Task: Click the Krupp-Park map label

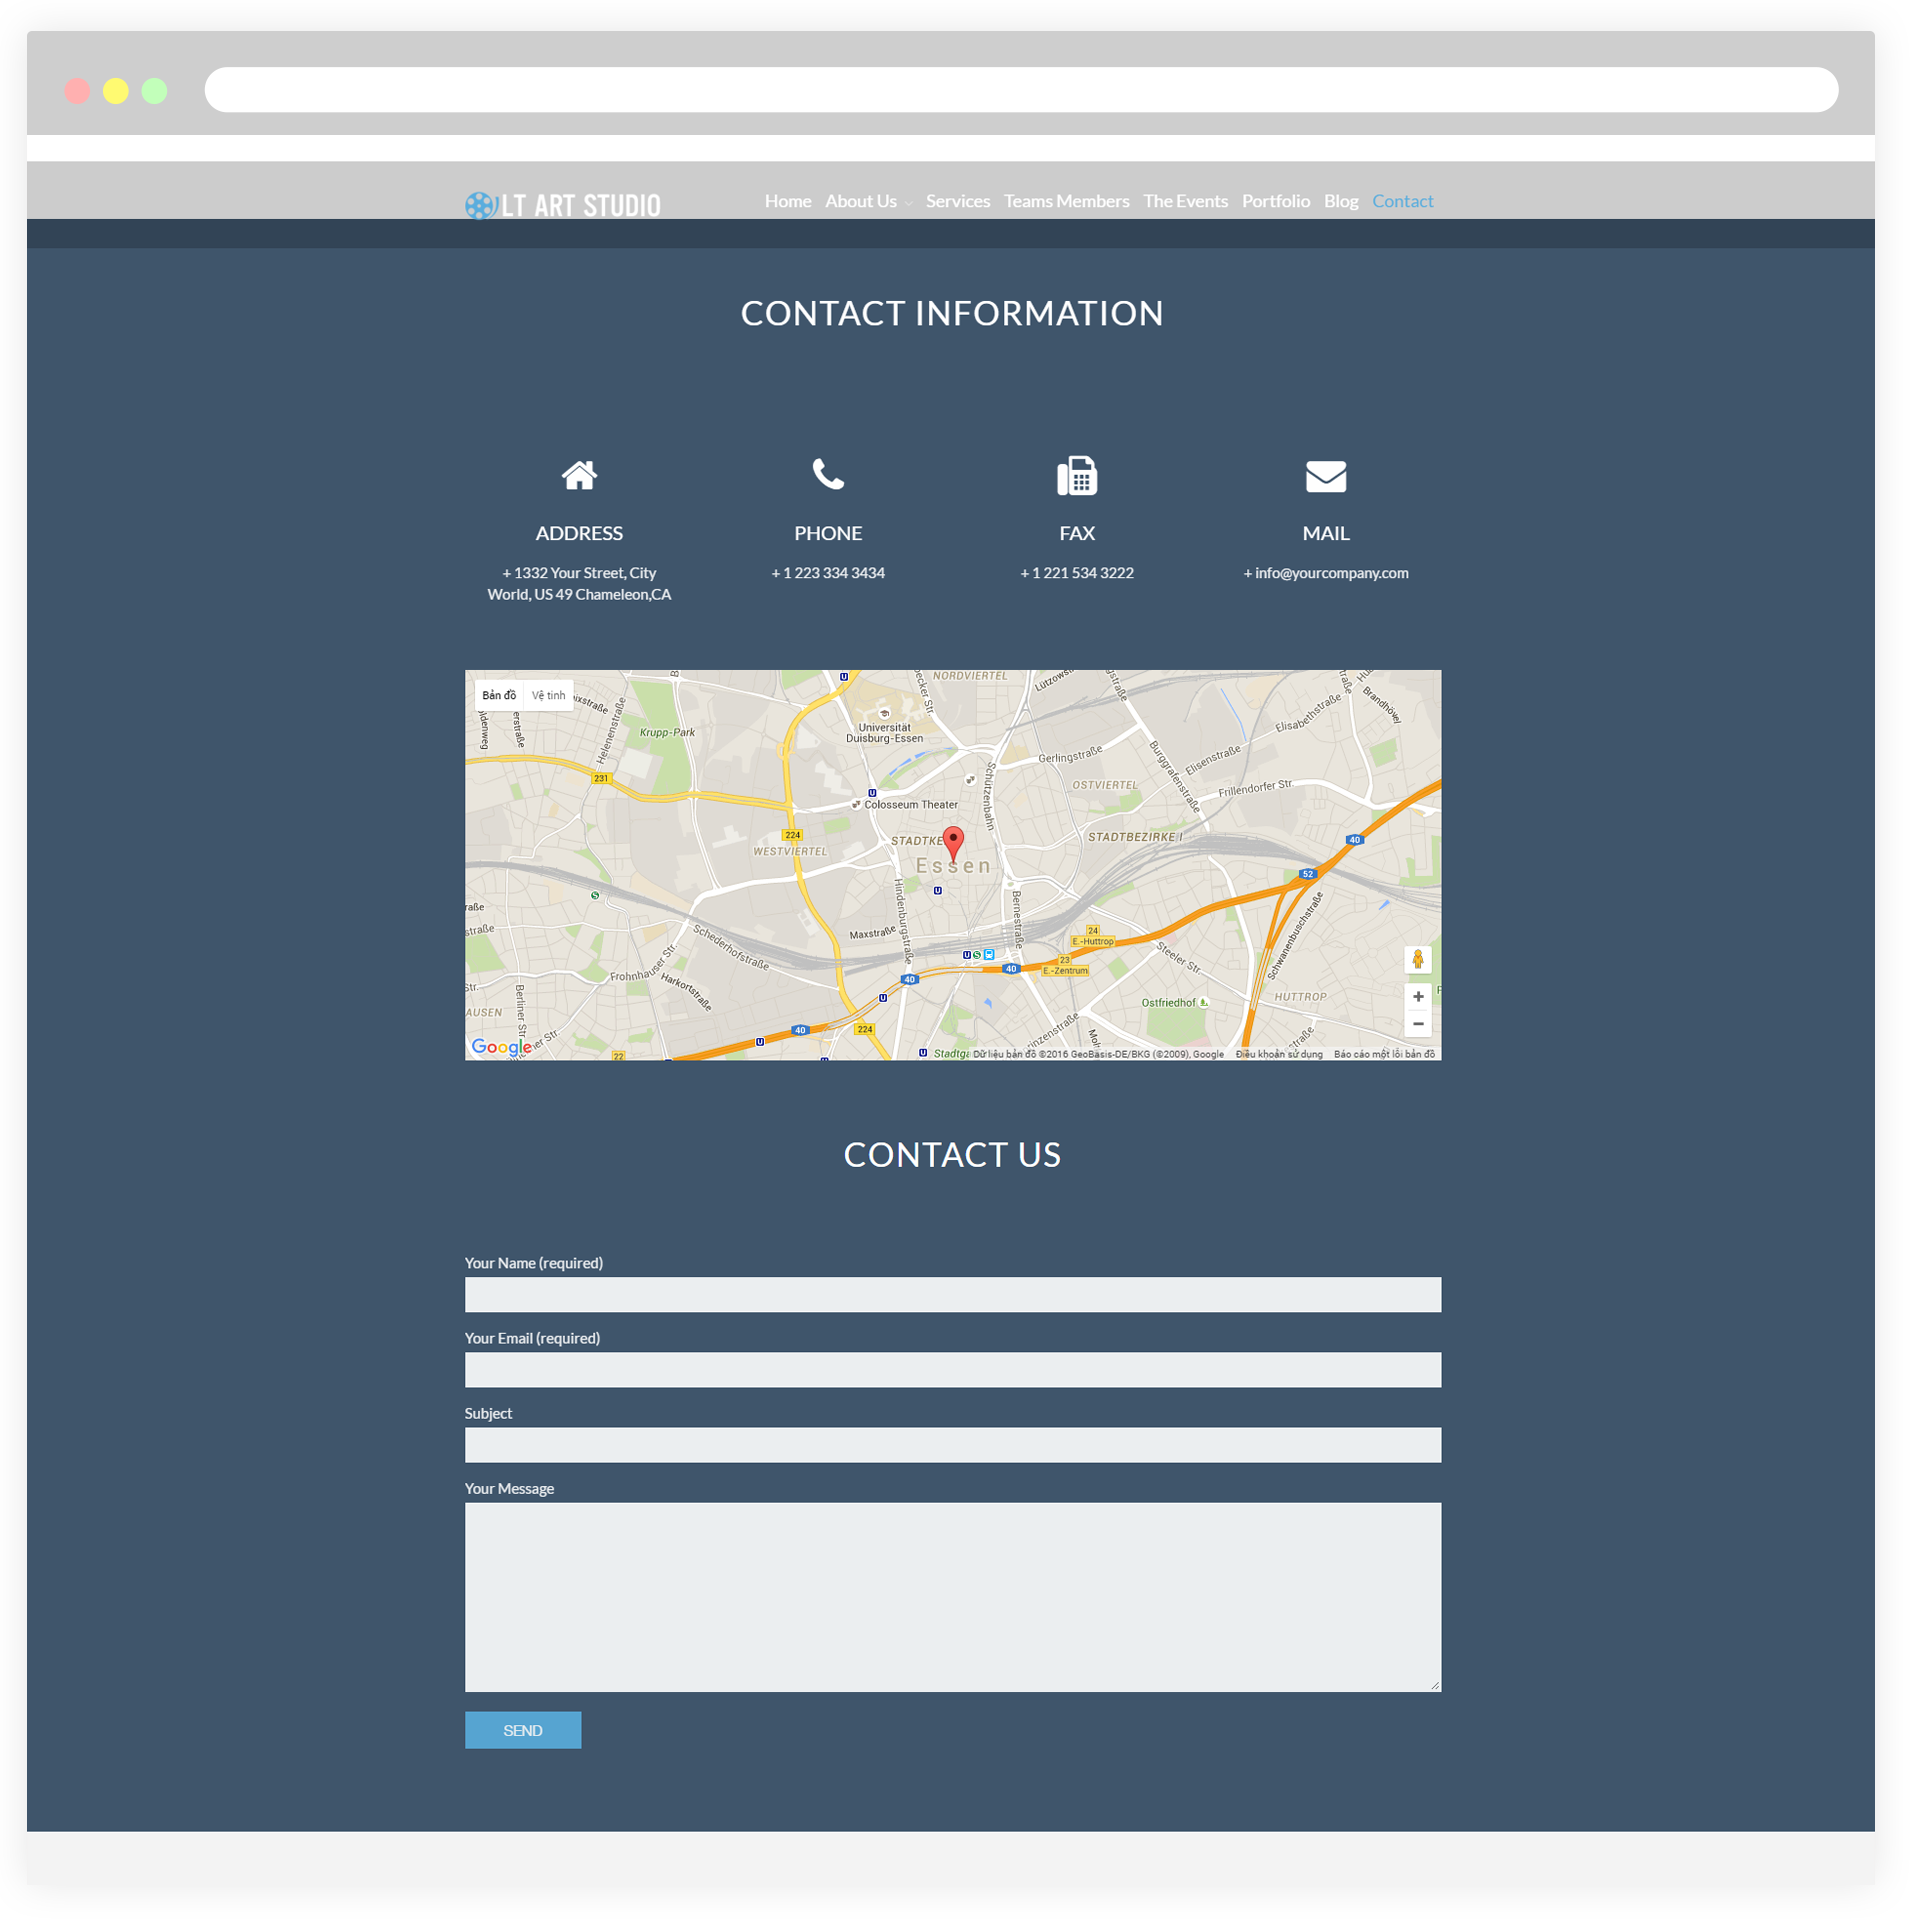Action: tap(667, 733)
